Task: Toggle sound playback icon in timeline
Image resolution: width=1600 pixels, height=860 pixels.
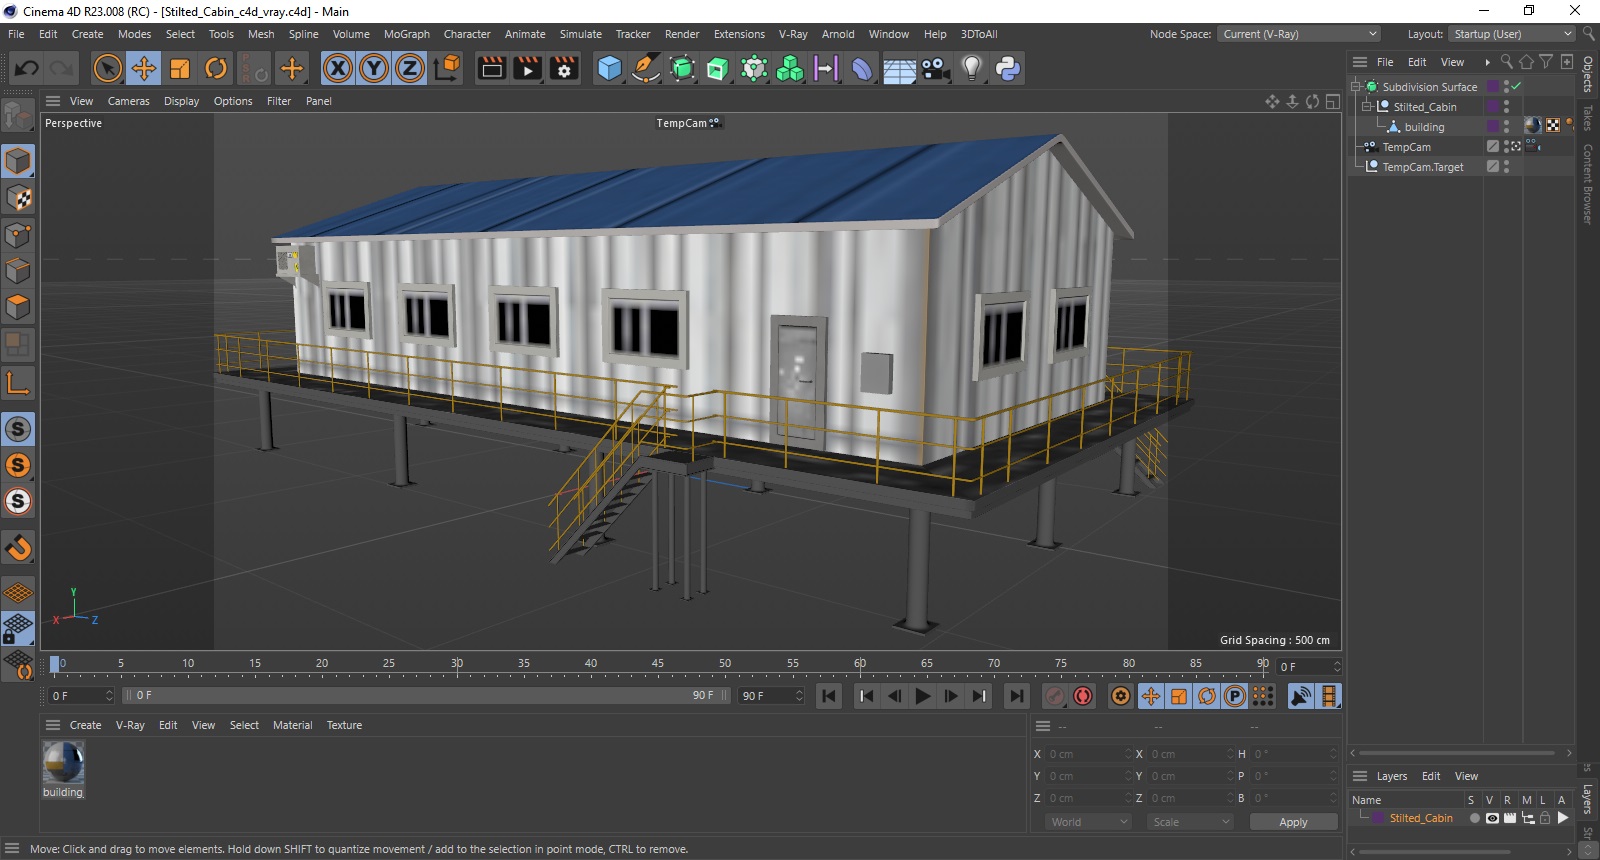Action: [x=1300, y=696]
